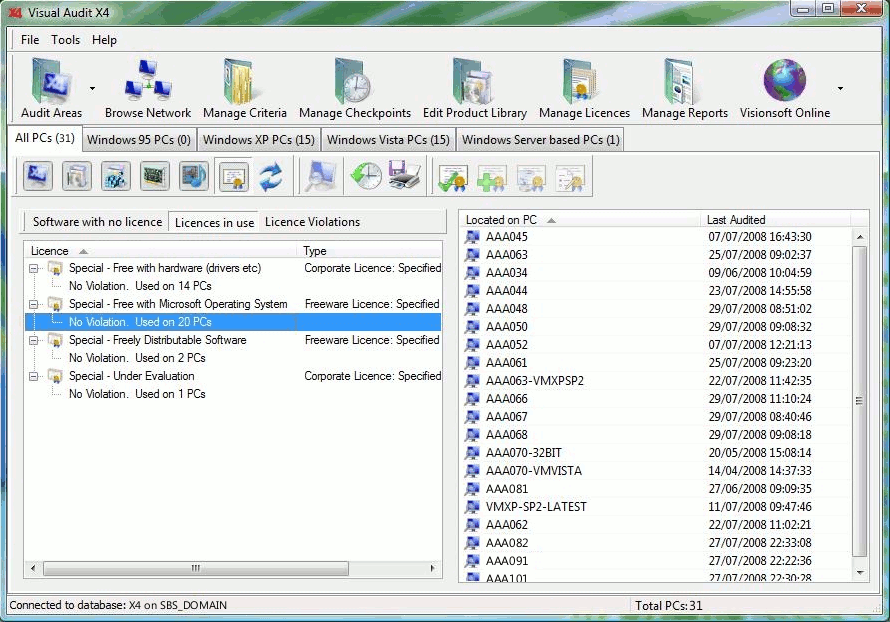Collapse Special - Free with hardware node
The height and width of the screenshot is (622, 890).
pyautogui.click(x=33, y=268)
